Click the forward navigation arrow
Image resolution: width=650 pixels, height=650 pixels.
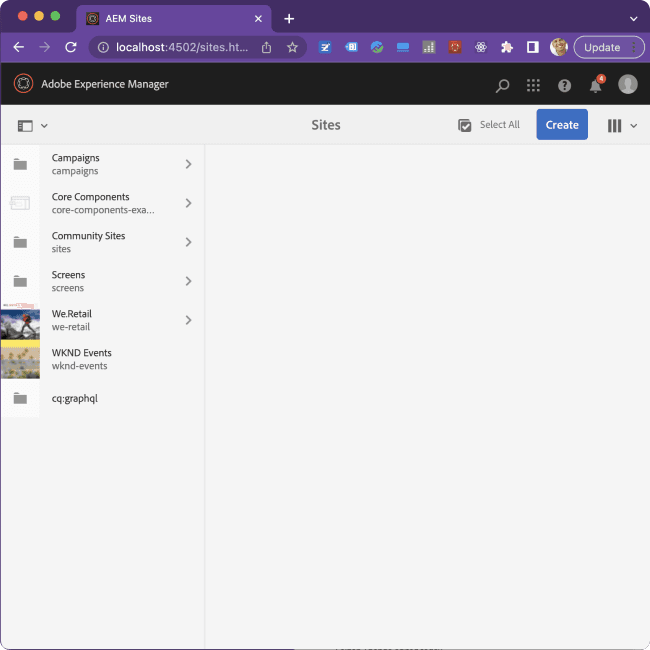click(x=44, y=47)
